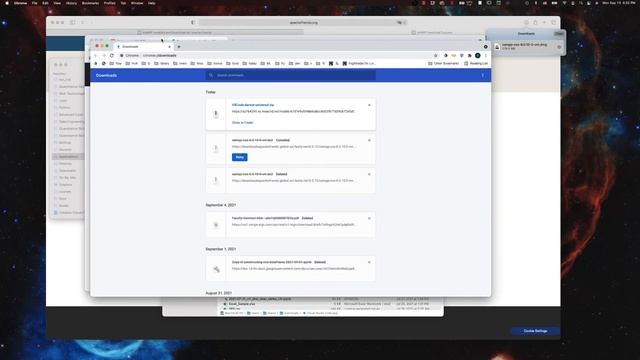Show xampp download in Safari downloads popover
Screen dimensions: 640x360
pyautogui.click(x=559, y=47)
